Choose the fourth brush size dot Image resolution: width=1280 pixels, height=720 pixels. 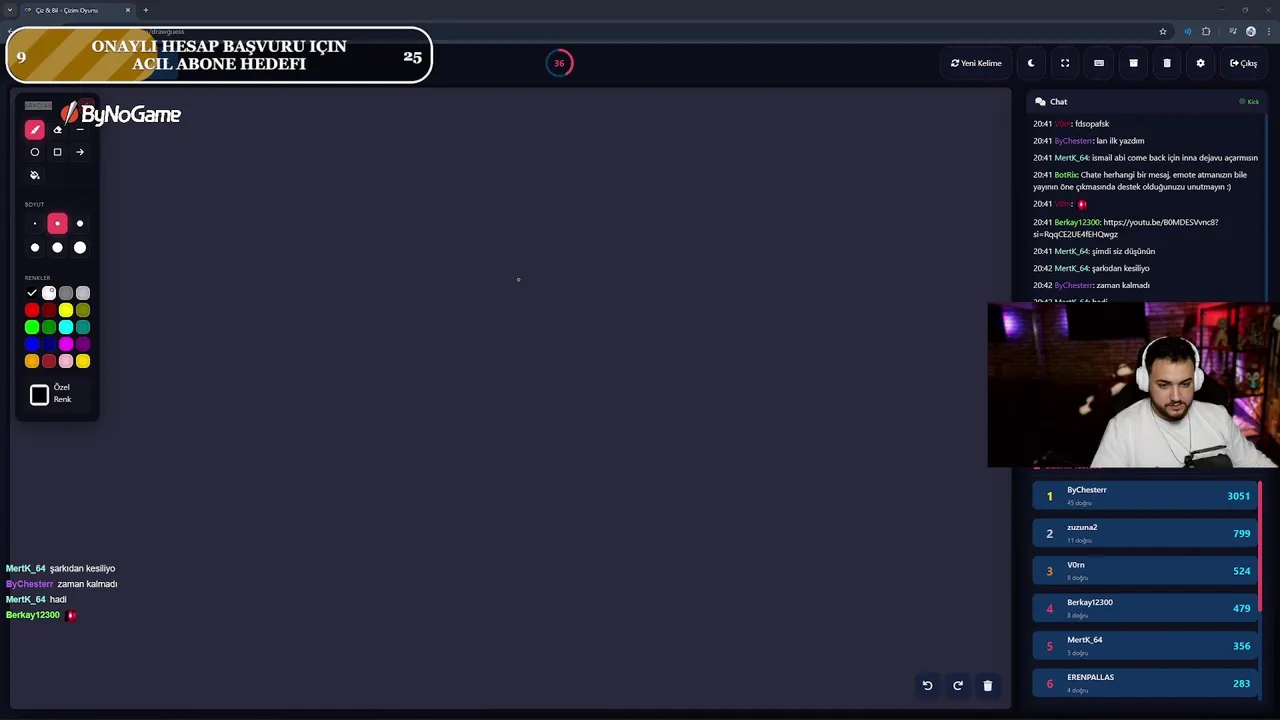point(35,248)
